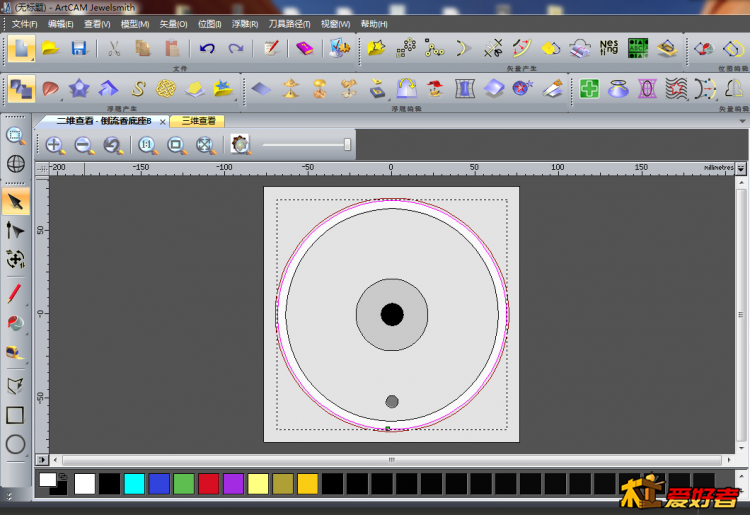
Task: Expand the New file icon flyout arrow
Action: 33,60
